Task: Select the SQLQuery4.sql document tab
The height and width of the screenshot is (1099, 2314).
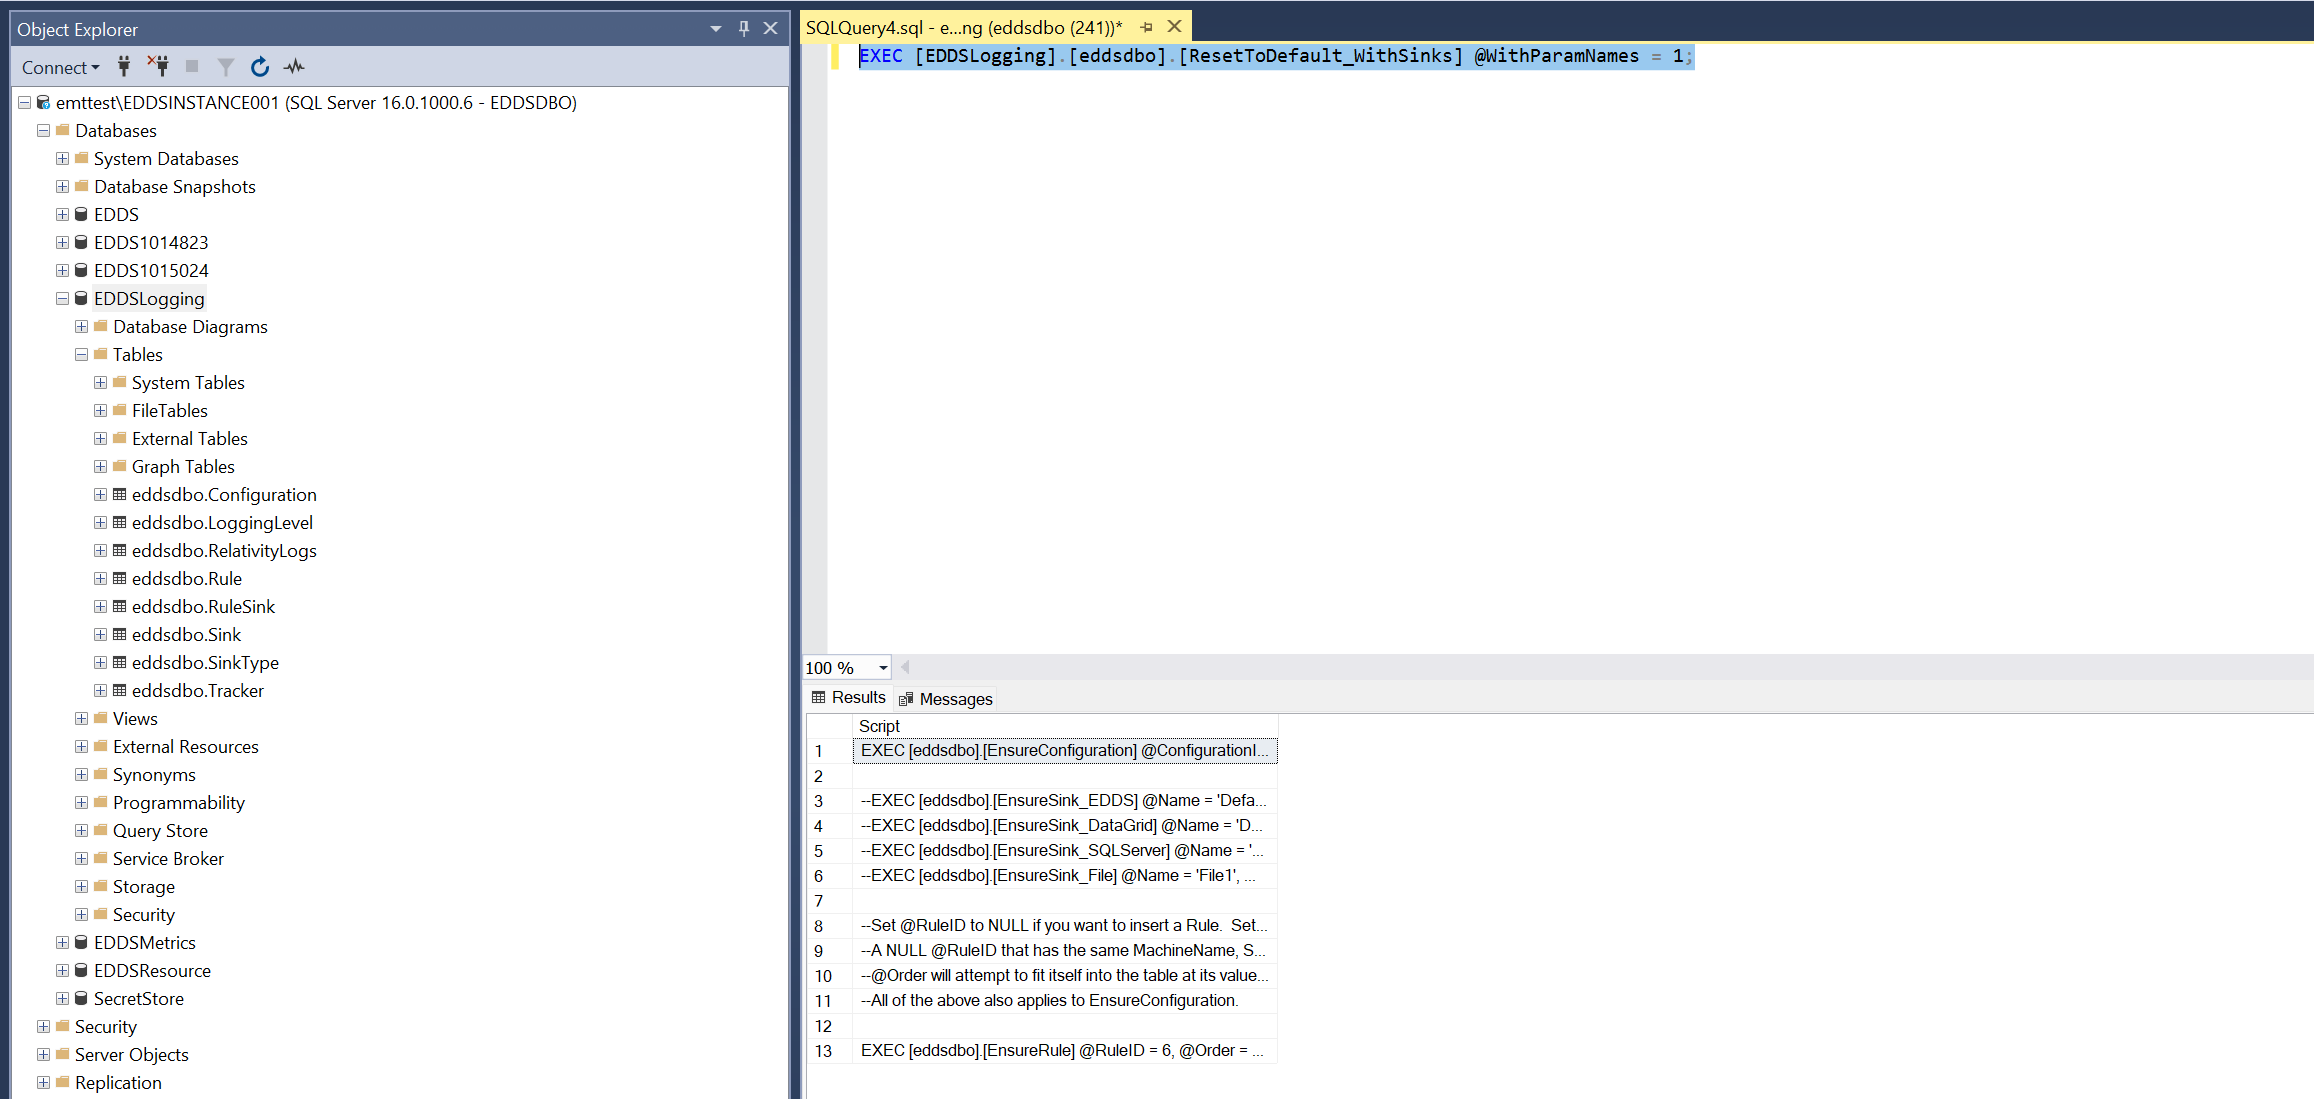Action: click(x=963, y=28)
